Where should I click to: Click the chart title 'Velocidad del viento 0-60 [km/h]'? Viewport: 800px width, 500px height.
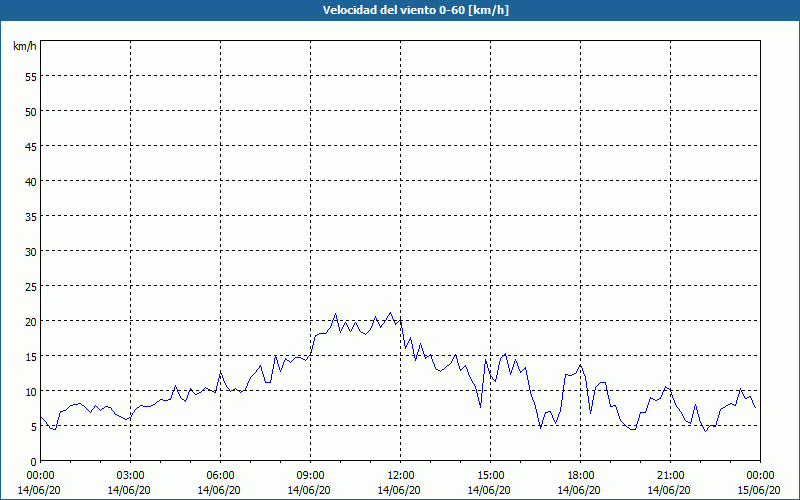click(x=416, y=10)
